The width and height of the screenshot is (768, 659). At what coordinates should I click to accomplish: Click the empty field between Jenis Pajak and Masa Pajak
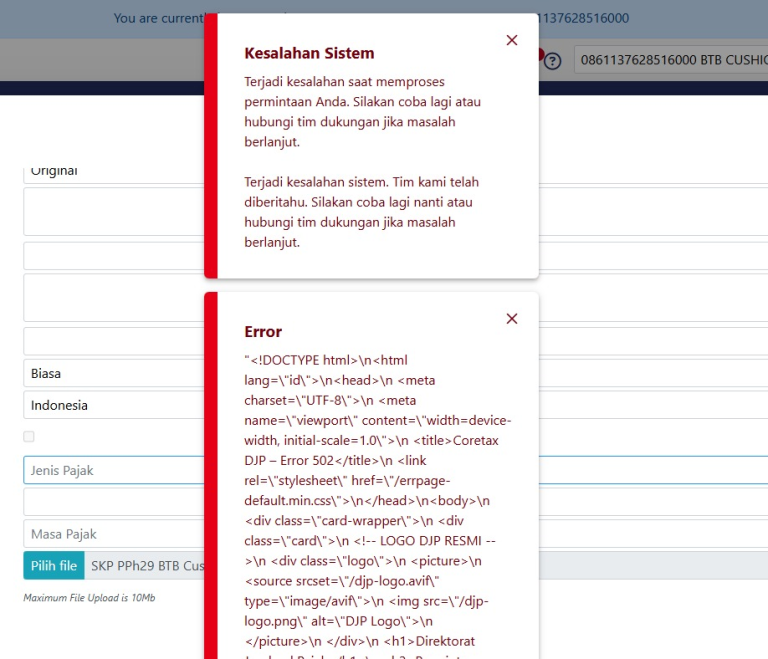[x=110, y=502]
